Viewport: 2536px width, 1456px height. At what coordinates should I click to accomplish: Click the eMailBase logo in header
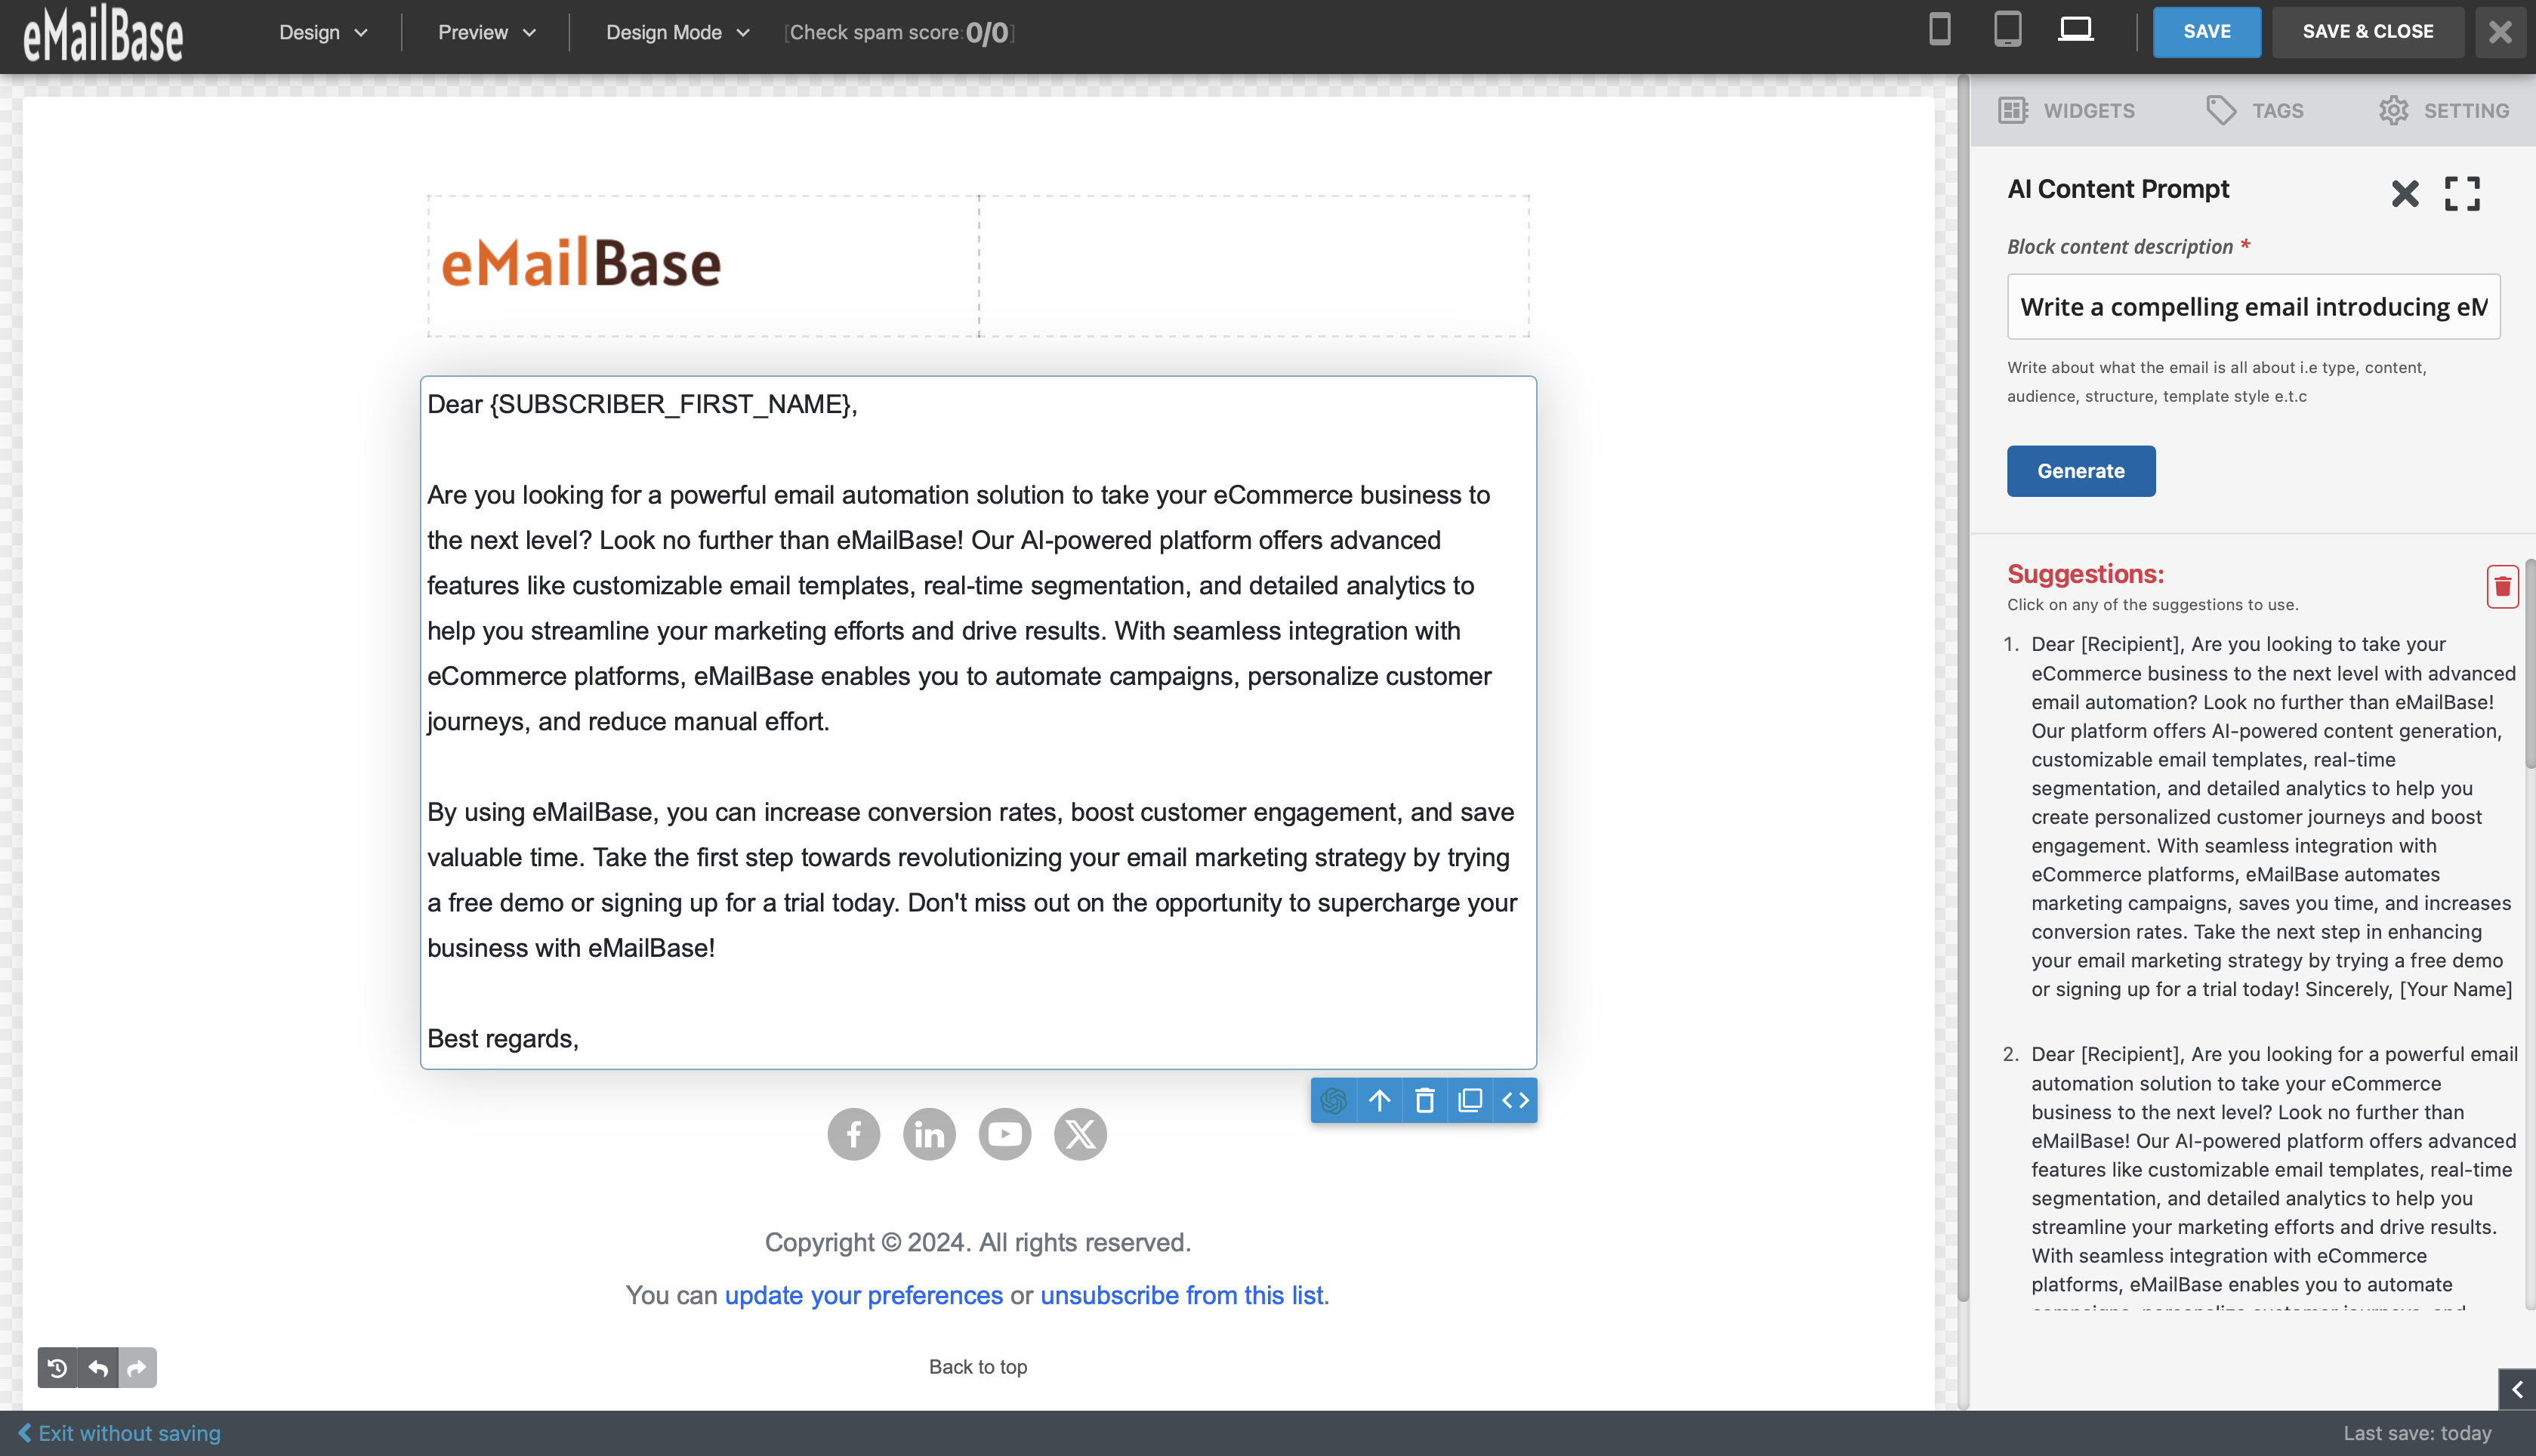[x=103, y=35]
